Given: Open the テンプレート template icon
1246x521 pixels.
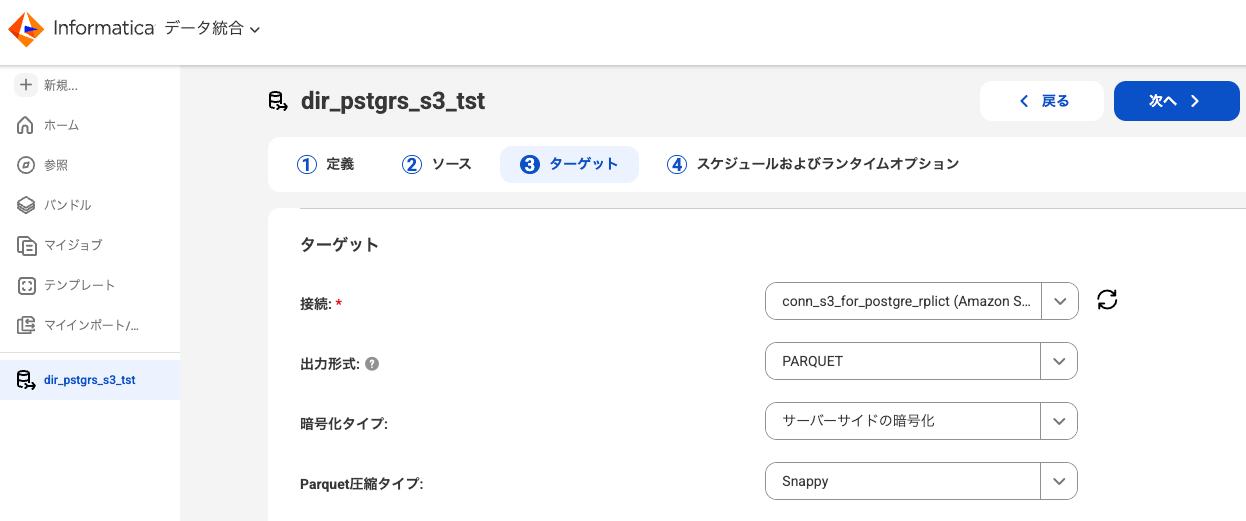Looking at the screenshot, I should (27, 285).
